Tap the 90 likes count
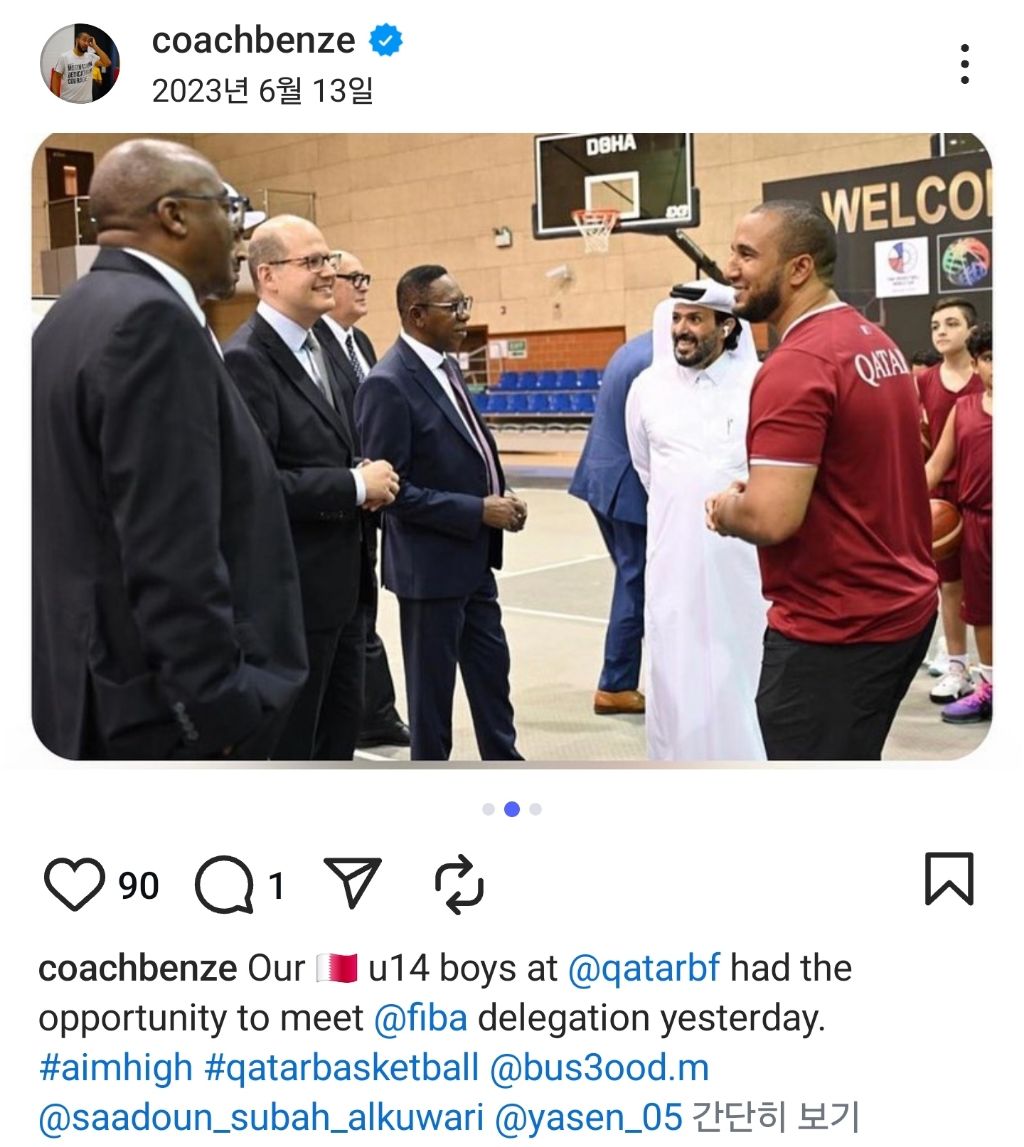Image resolution: width=1024 pixels, height=1147 pixels. click(138, 885)
